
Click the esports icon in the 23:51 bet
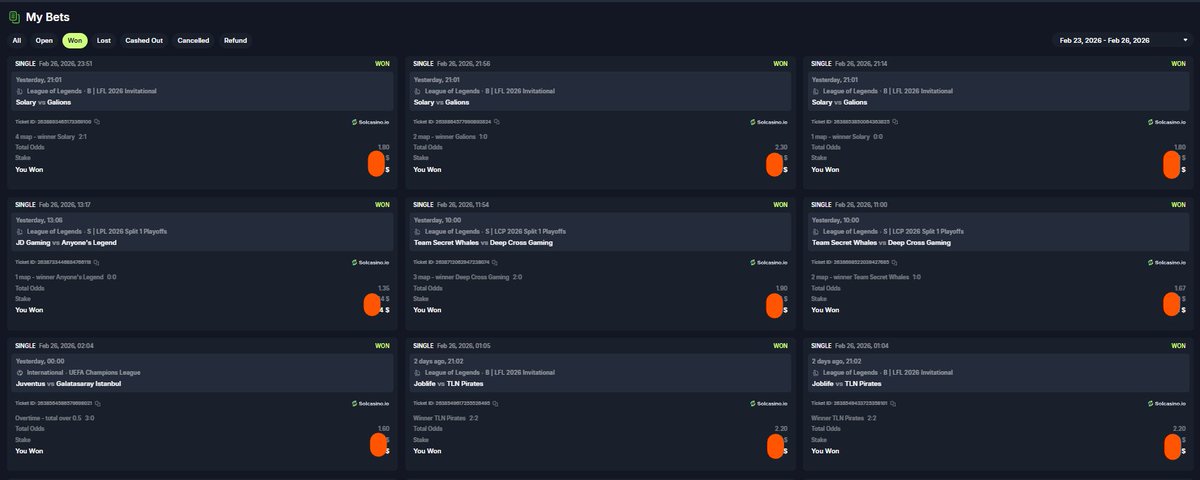pos(19,91)
